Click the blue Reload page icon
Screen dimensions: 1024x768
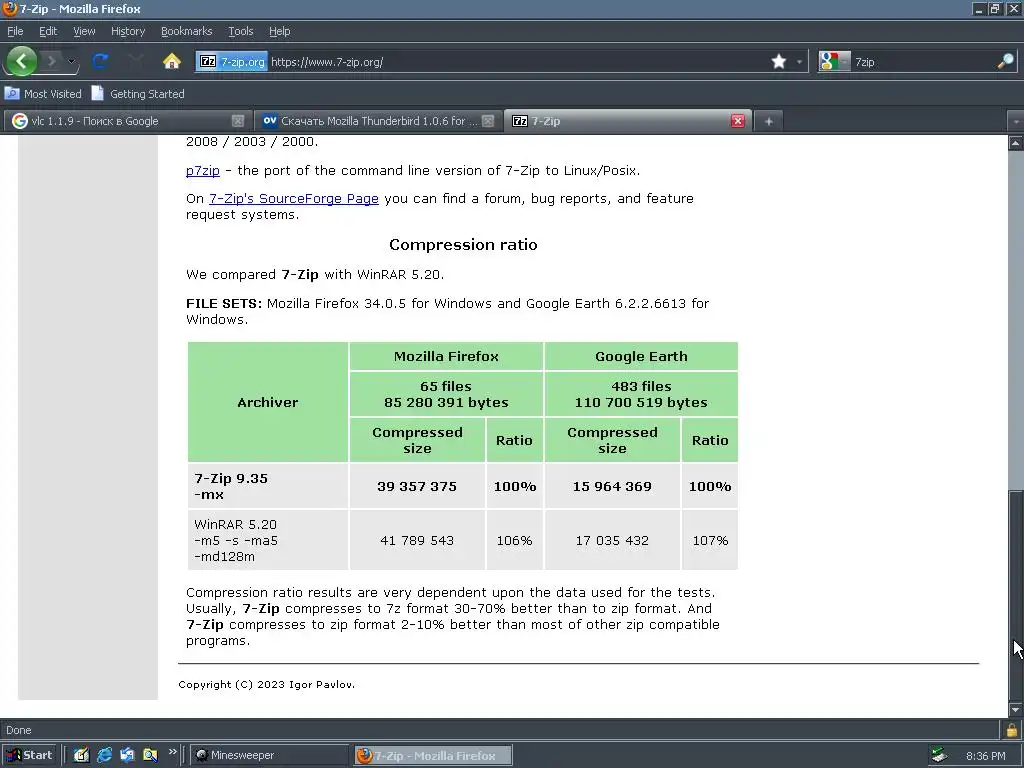tap(100, 61)
